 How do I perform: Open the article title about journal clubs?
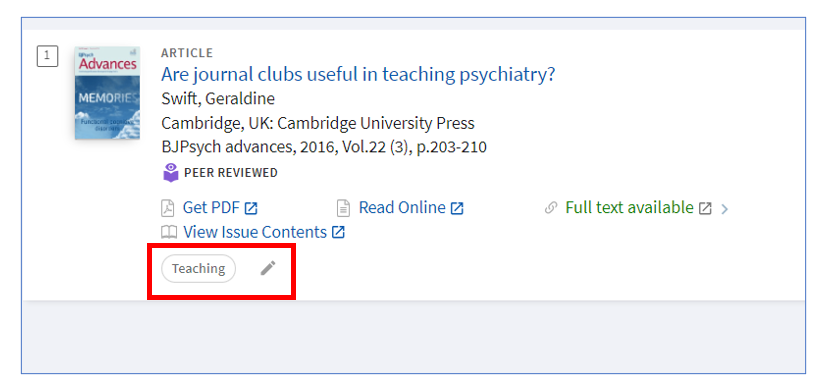(358, 75)
